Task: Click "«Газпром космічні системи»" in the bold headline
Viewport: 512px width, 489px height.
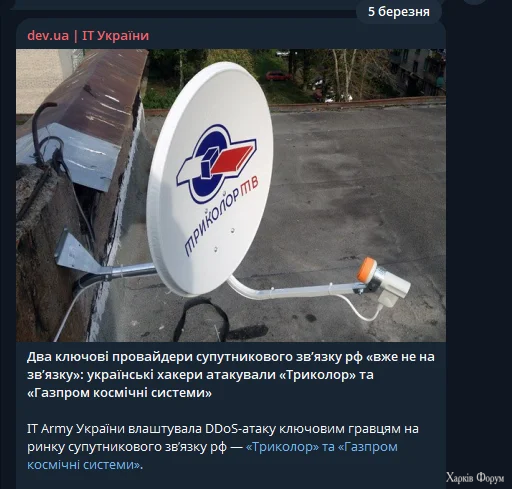Action: (119, 393)
